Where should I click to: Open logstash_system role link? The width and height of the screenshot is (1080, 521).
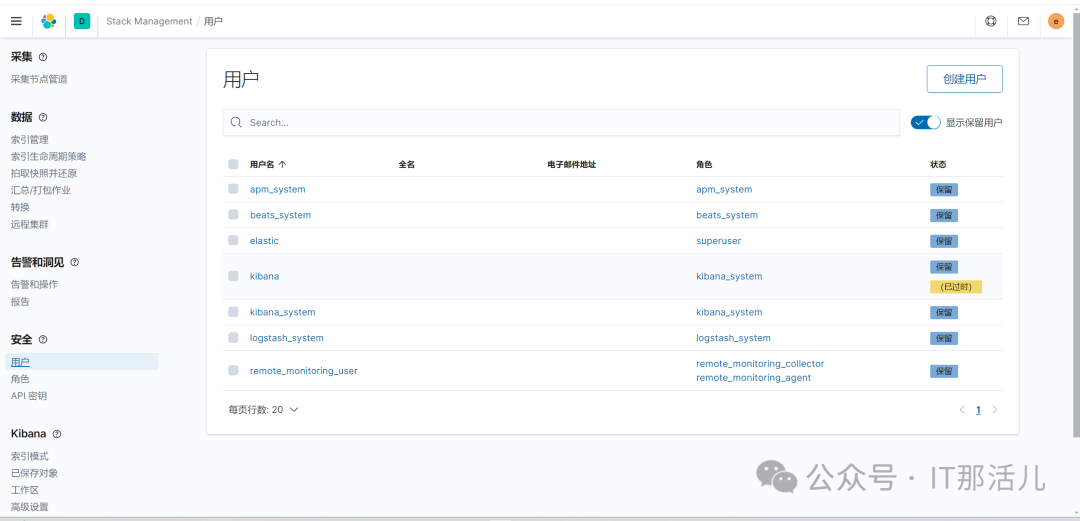click(x=734, y=338)
